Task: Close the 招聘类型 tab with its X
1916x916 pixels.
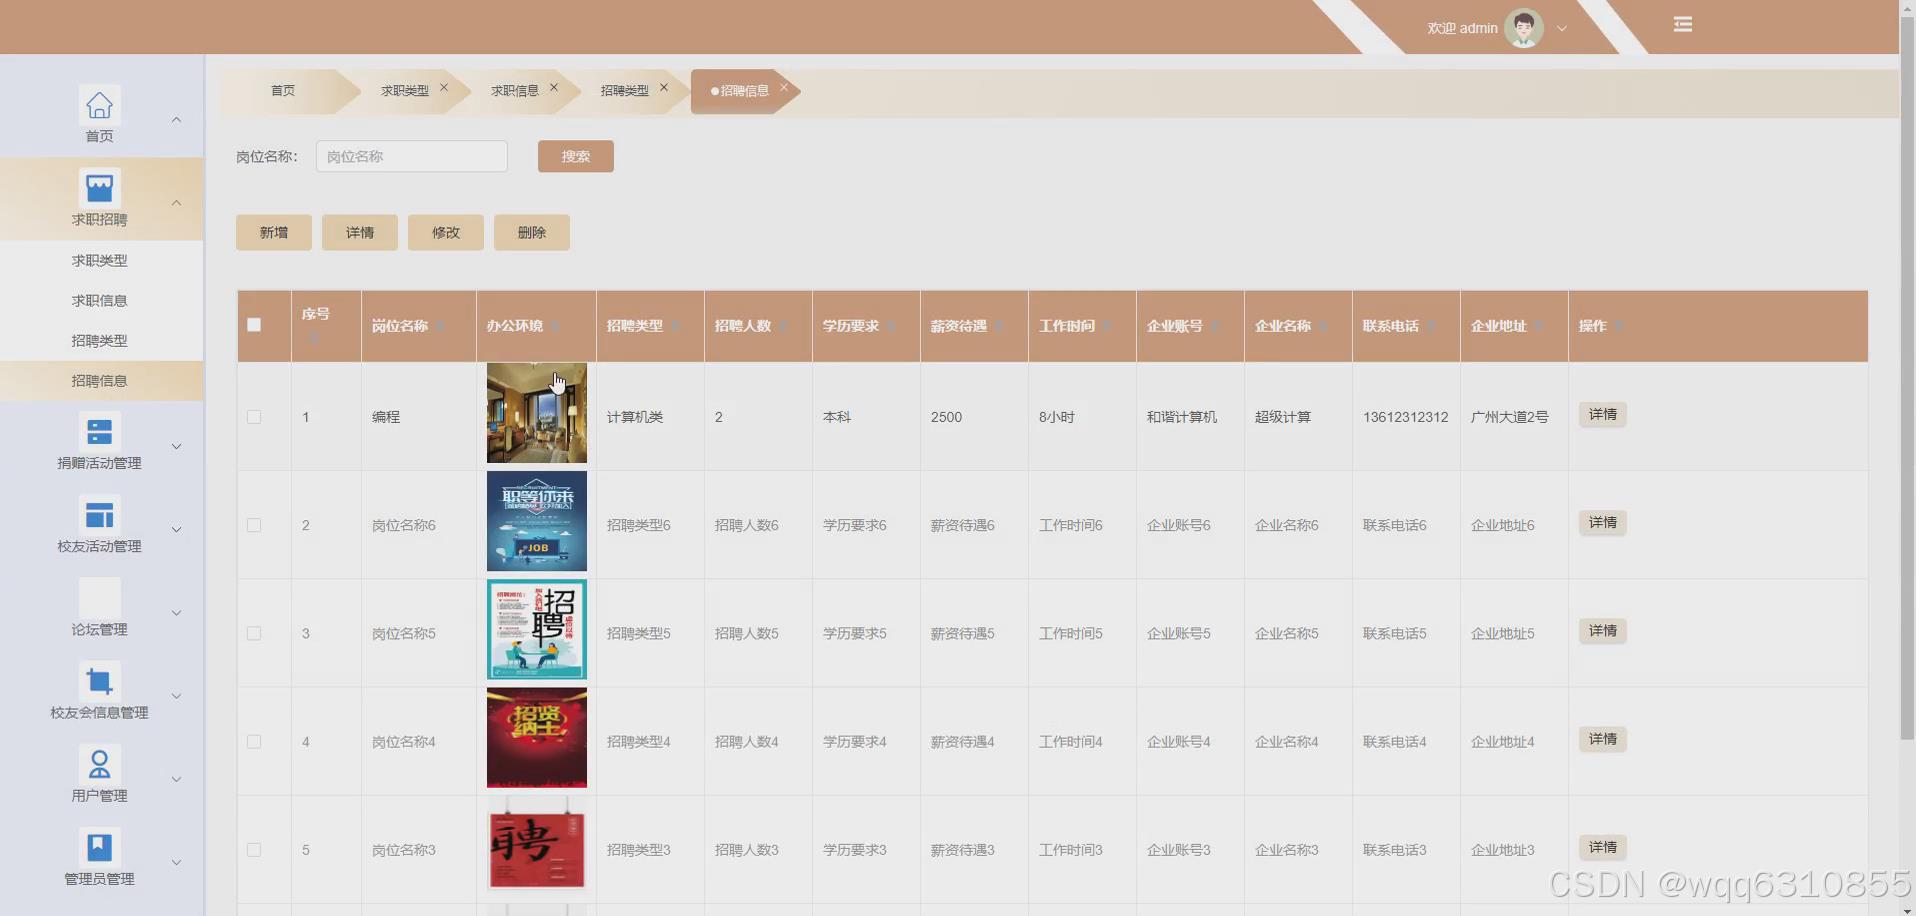Action: [664, 87]
